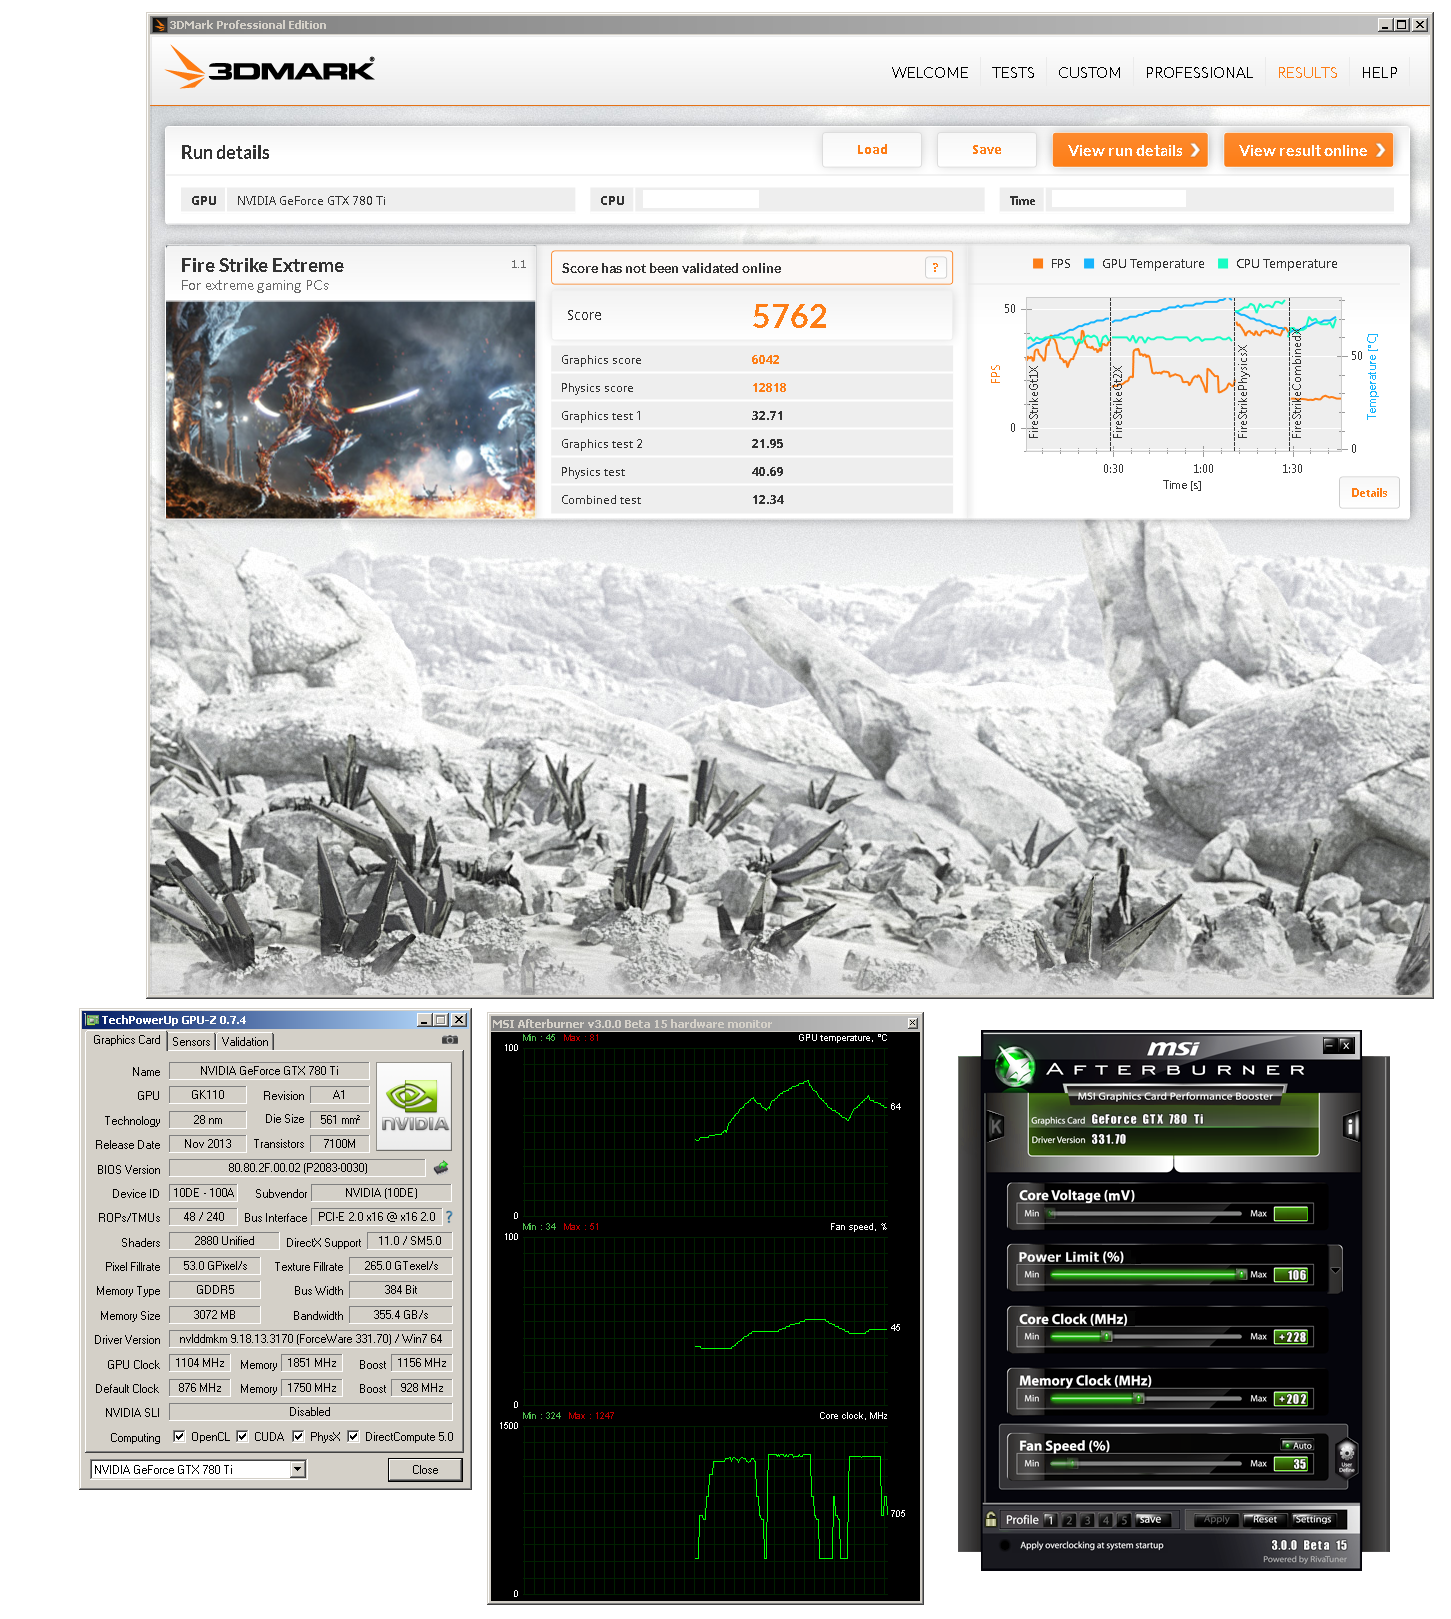This screenshot has height=1619, width=1451.
Task: Click the 3DMark title bar app icon
Action: (x=159, y=25)
